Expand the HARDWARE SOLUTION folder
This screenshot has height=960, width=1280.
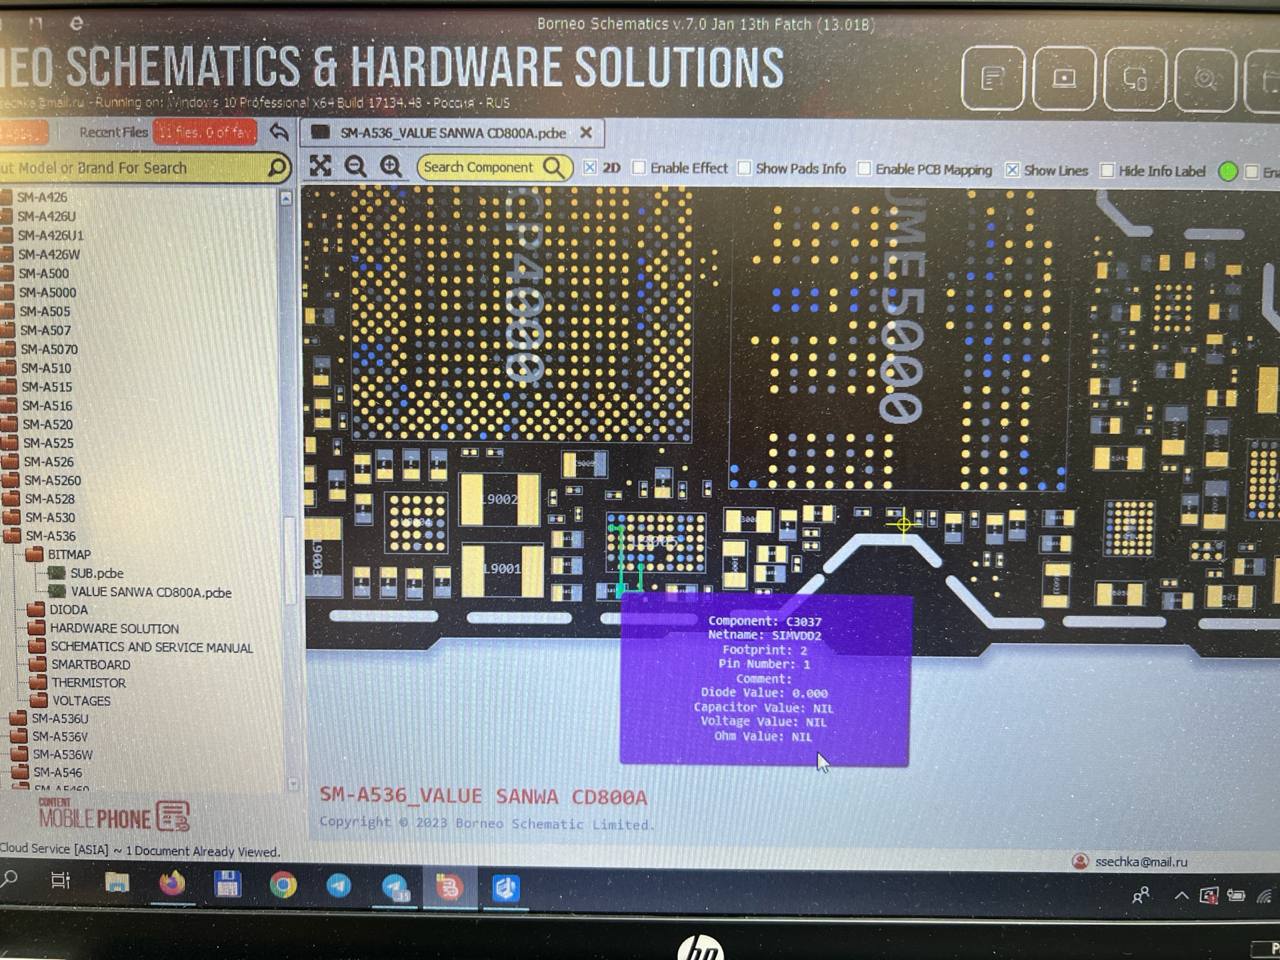pos(36,628)
